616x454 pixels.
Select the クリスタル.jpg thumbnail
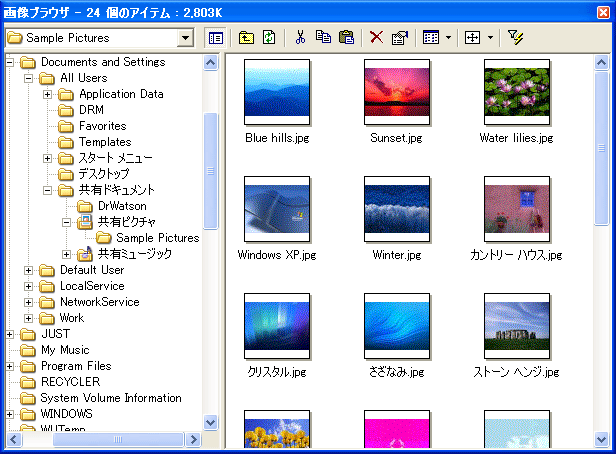[277, 326]
